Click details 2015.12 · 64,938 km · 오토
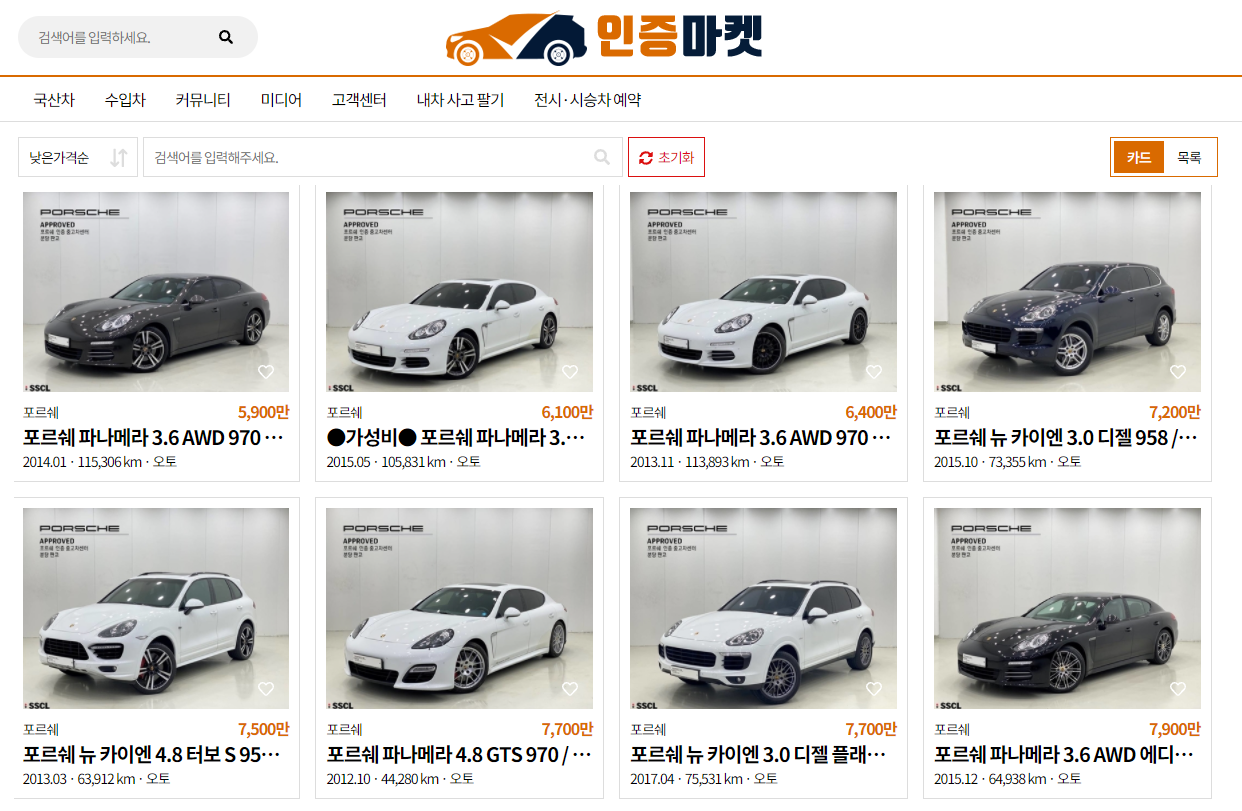 click(1008, 779)
